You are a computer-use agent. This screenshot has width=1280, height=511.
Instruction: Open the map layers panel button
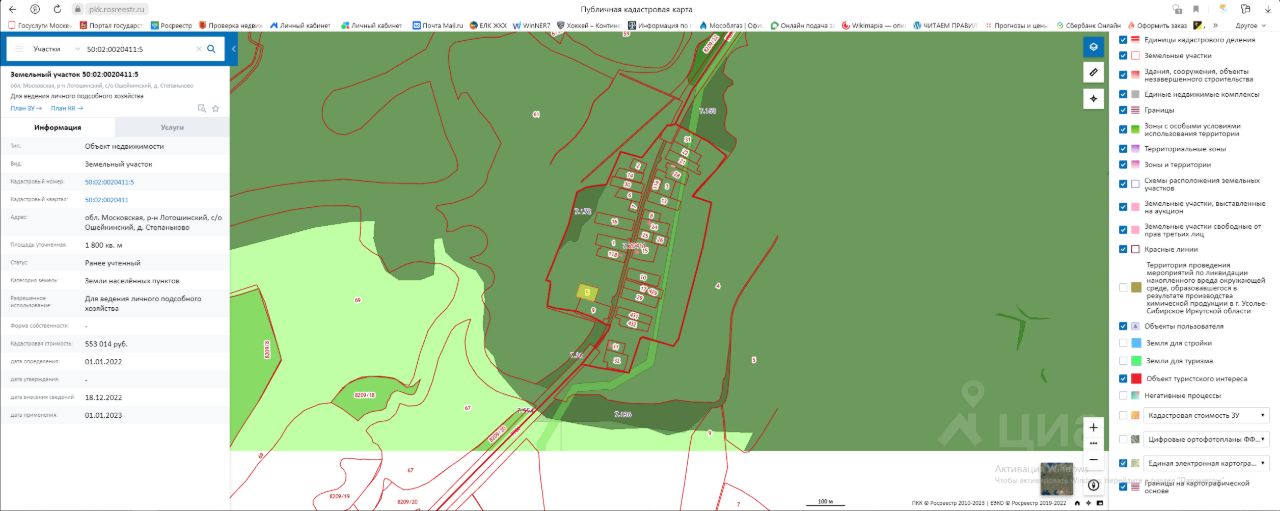[x=1094, y=46]
